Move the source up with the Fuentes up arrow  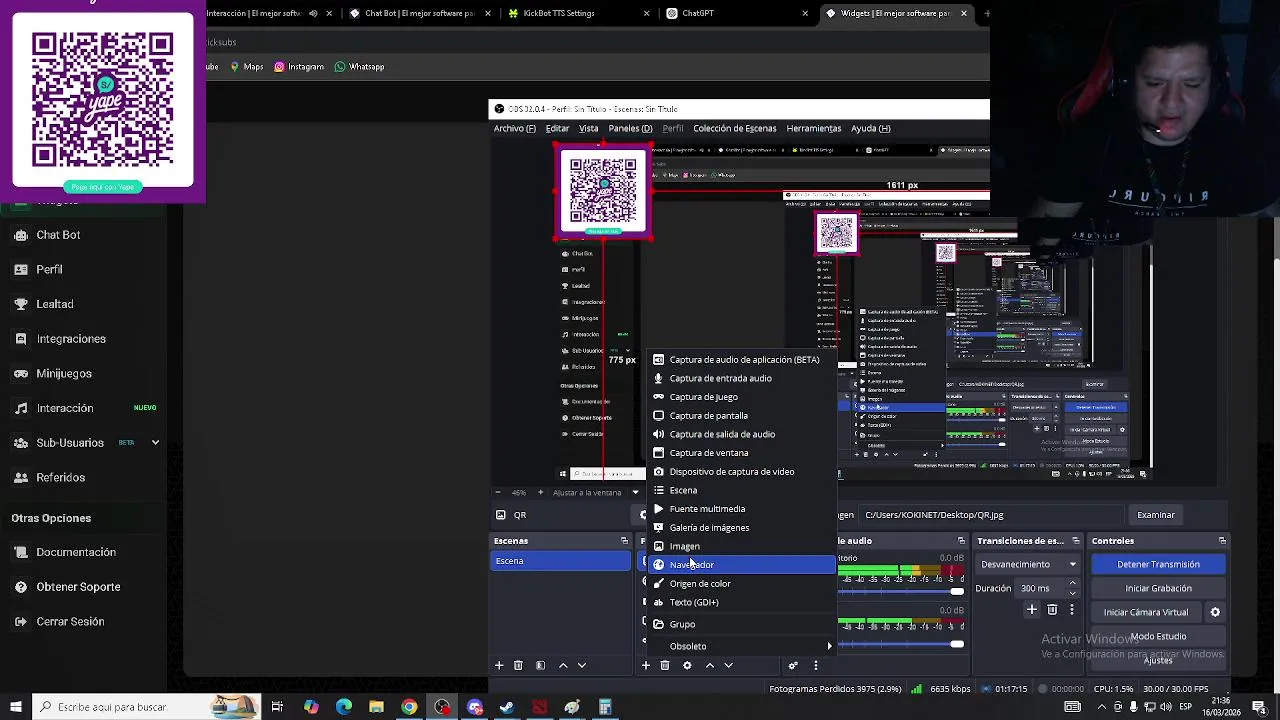pyautogui.click(x=710, y=666)
